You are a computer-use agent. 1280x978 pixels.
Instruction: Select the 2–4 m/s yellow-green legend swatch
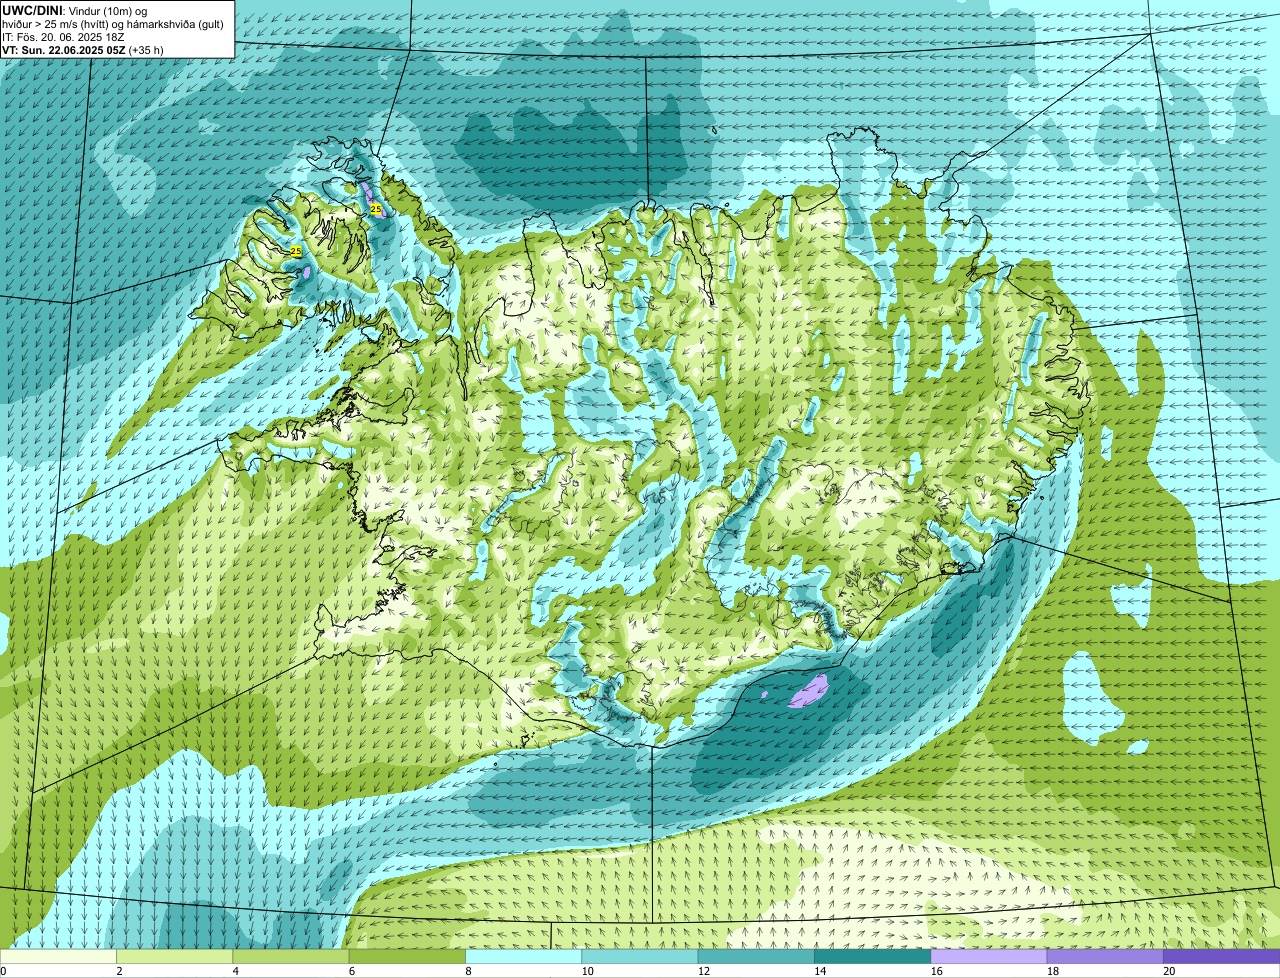[176, 956]
